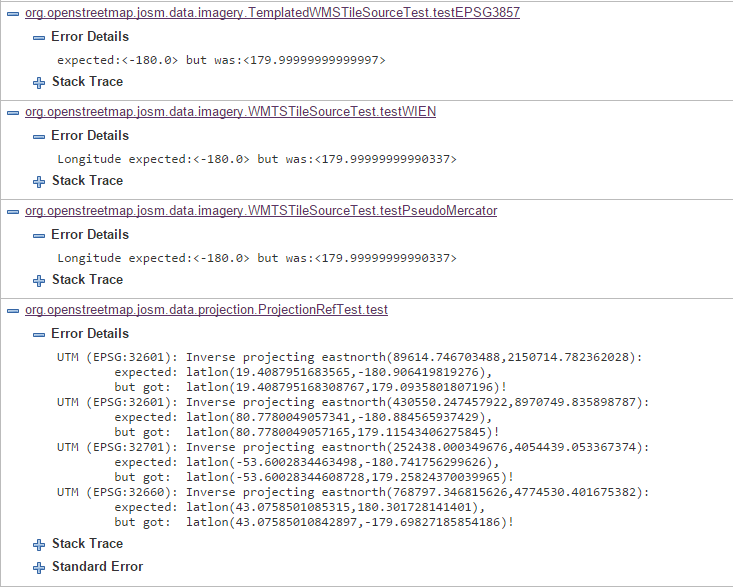Collapse Error Details under testWIEN
733x587 pixels.
click(x=39, y=136)
